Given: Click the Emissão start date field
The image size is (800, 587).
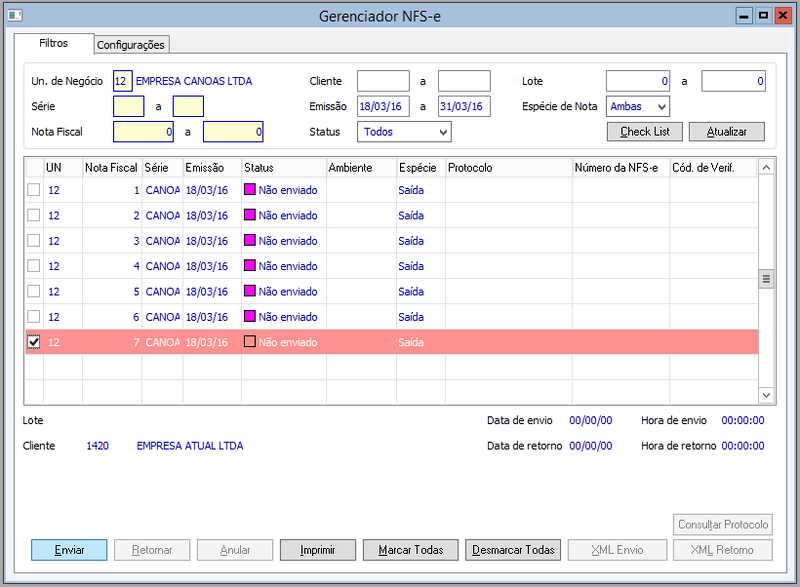Looking at the screenshot, I should click(x=383, y=107).
